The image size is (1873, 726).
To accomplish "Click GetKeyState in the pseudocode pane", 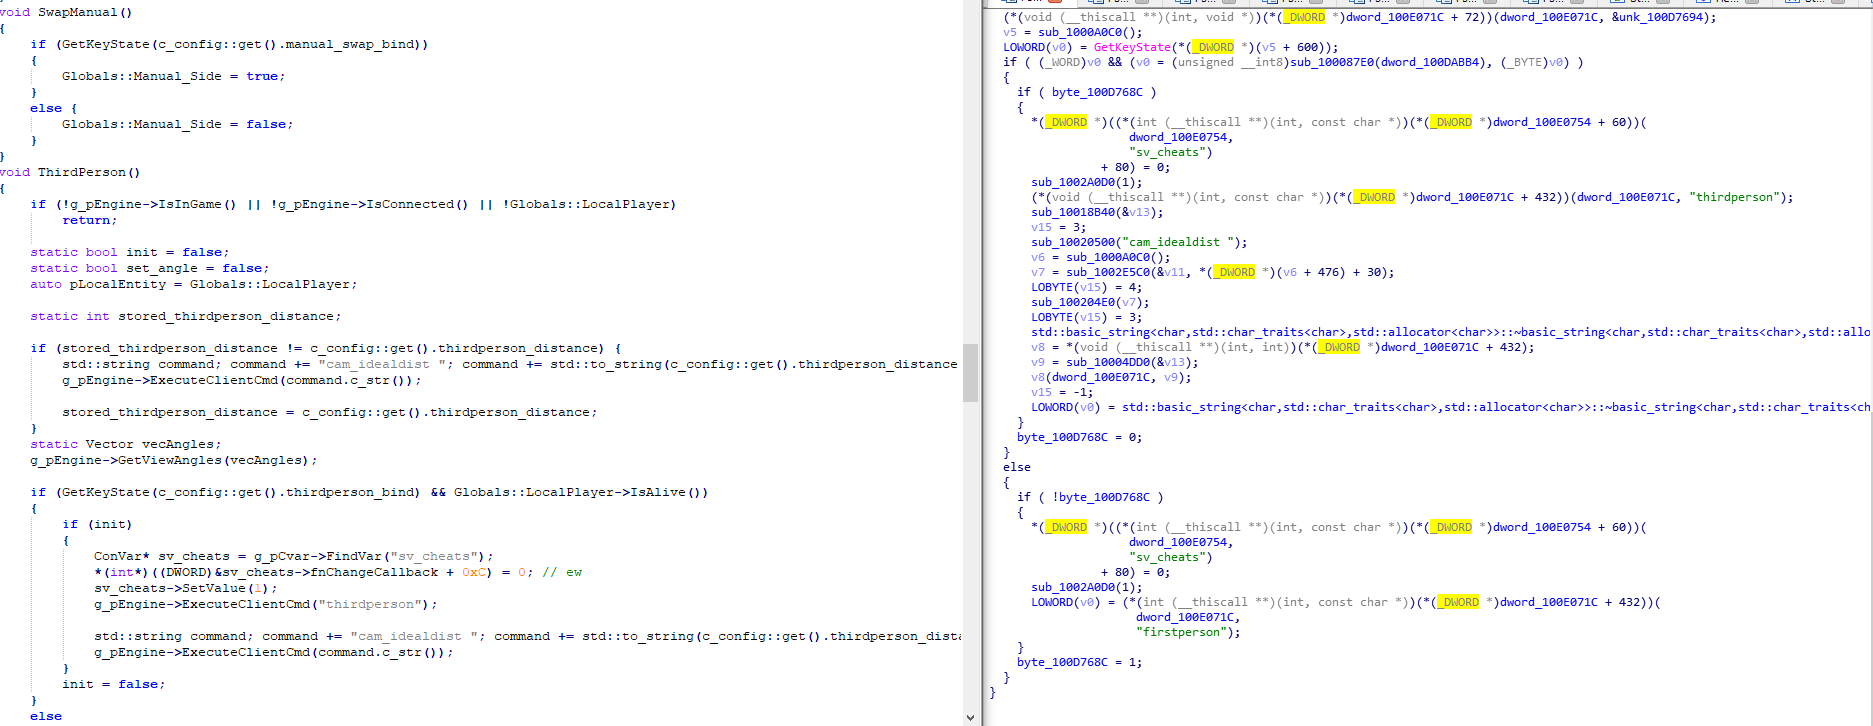I will coord(1132,47).
